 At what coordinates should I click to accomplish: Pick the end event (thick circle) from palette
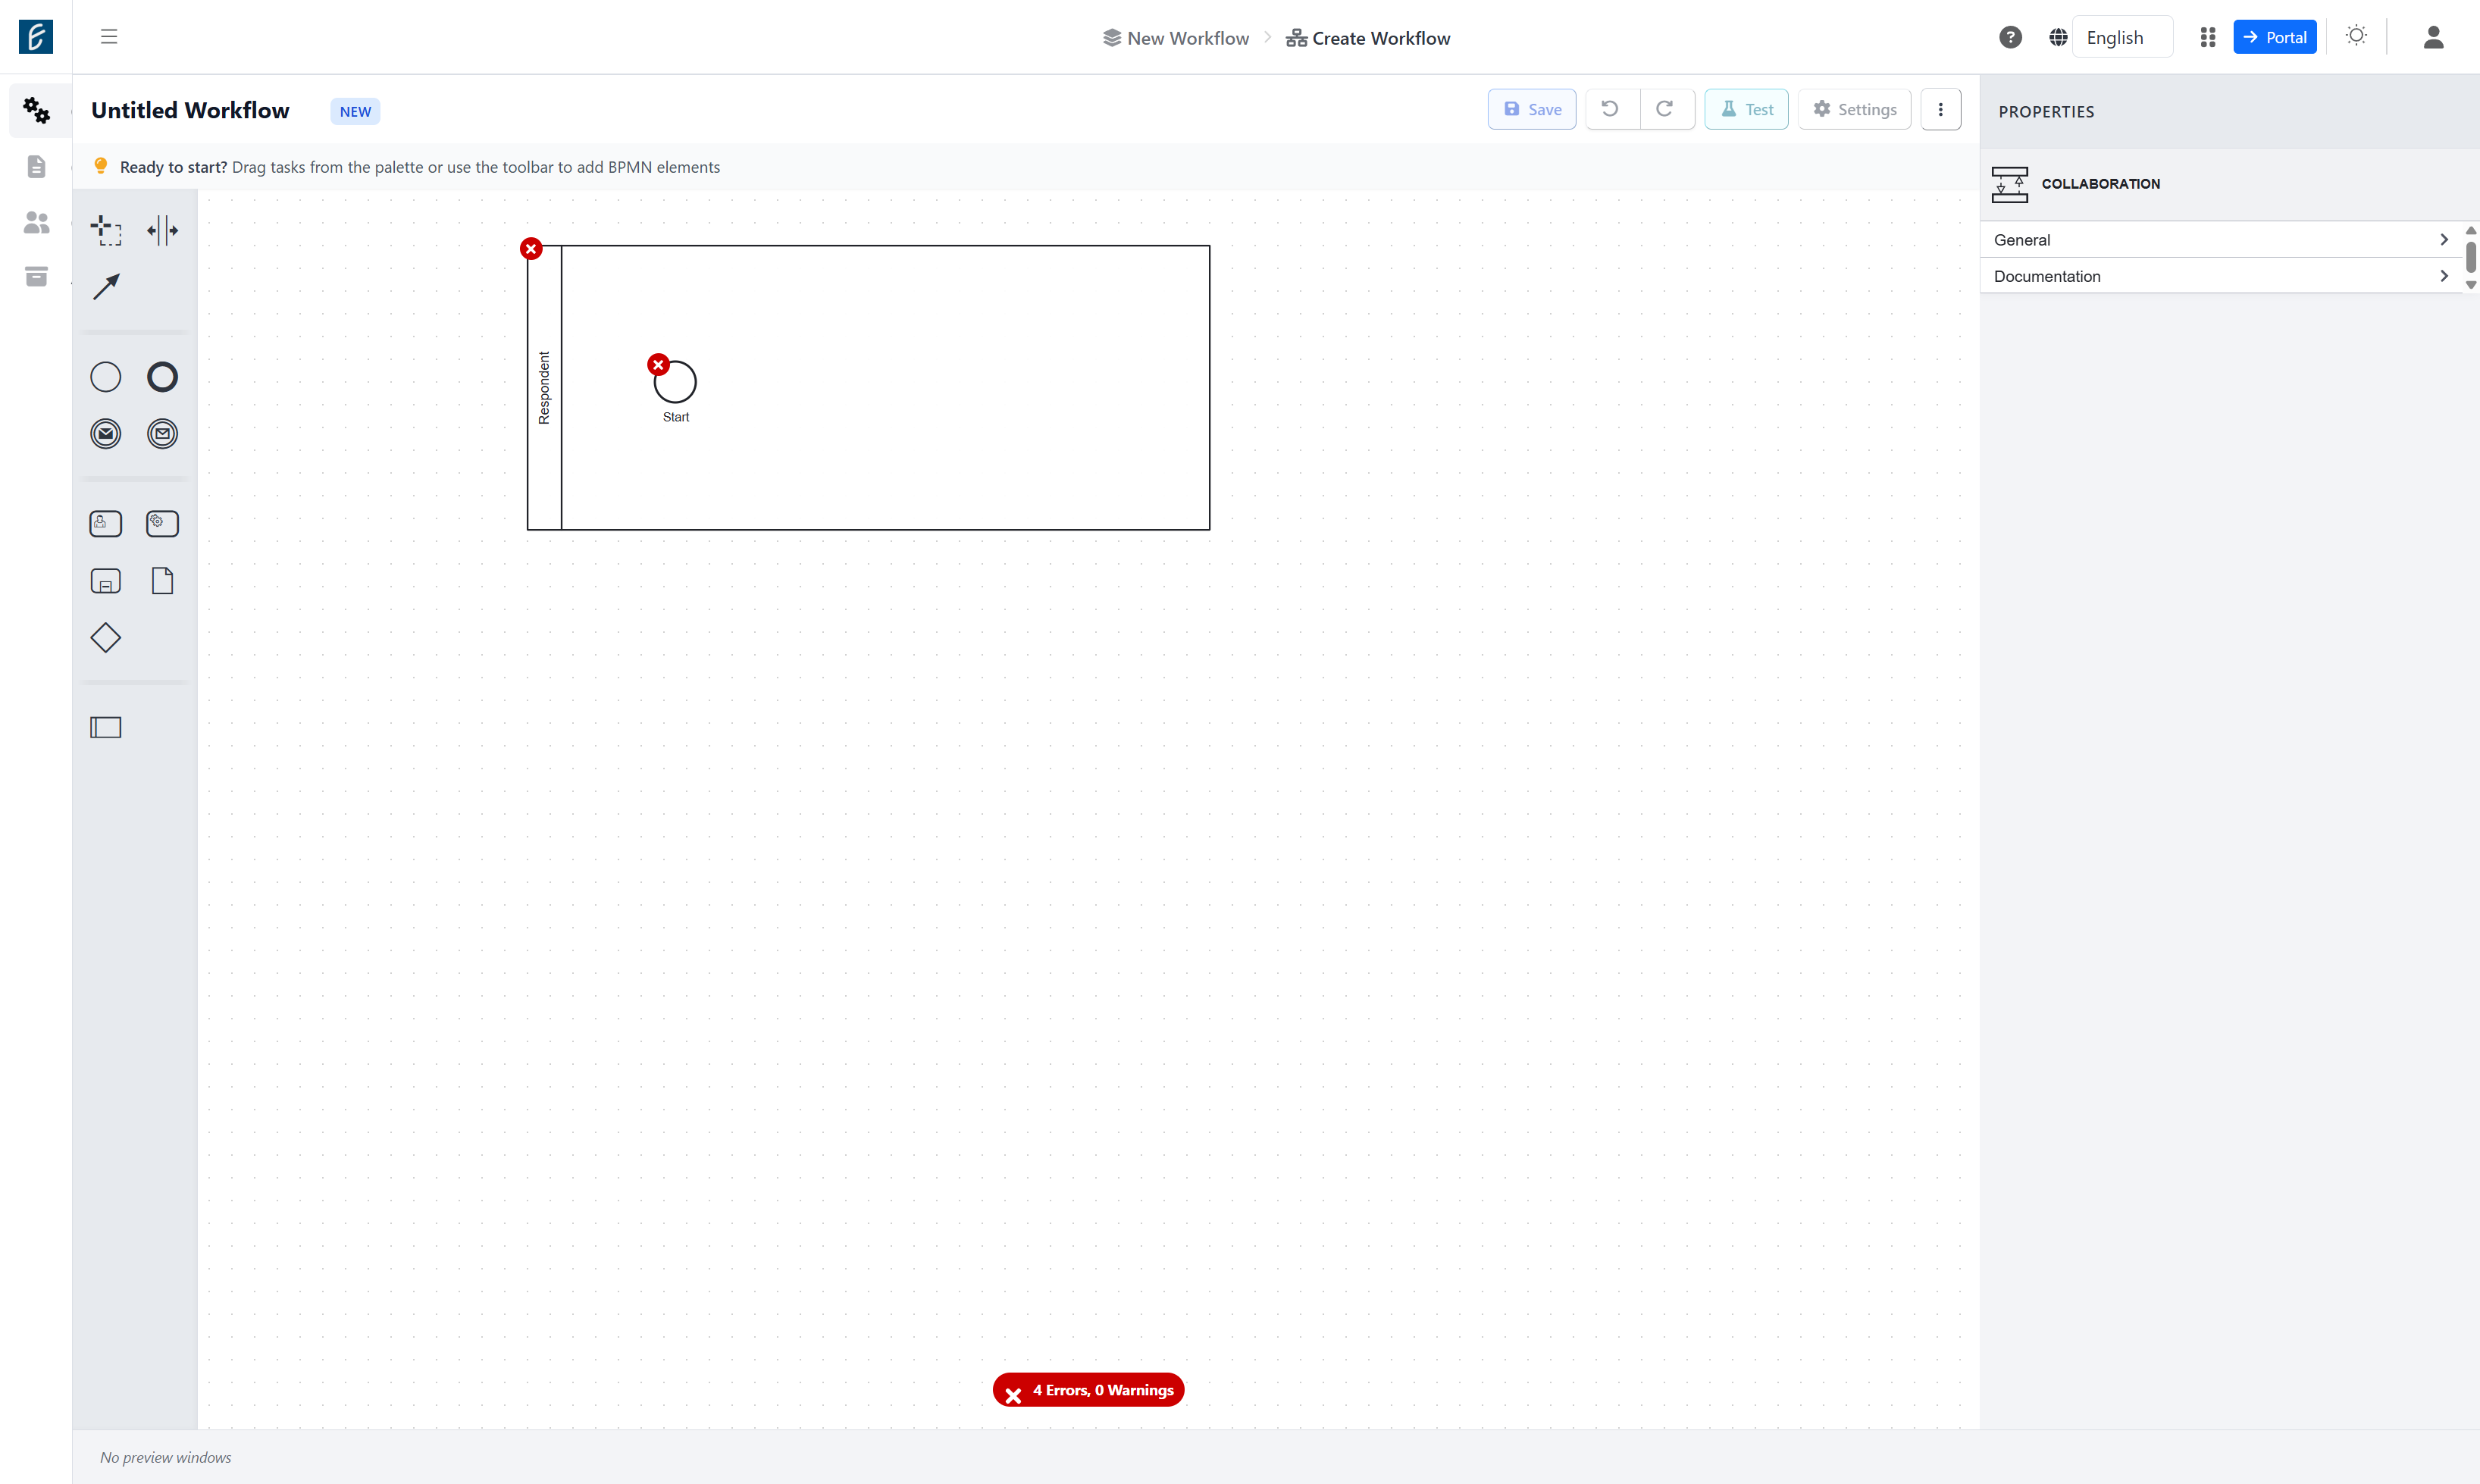point(162,377)
